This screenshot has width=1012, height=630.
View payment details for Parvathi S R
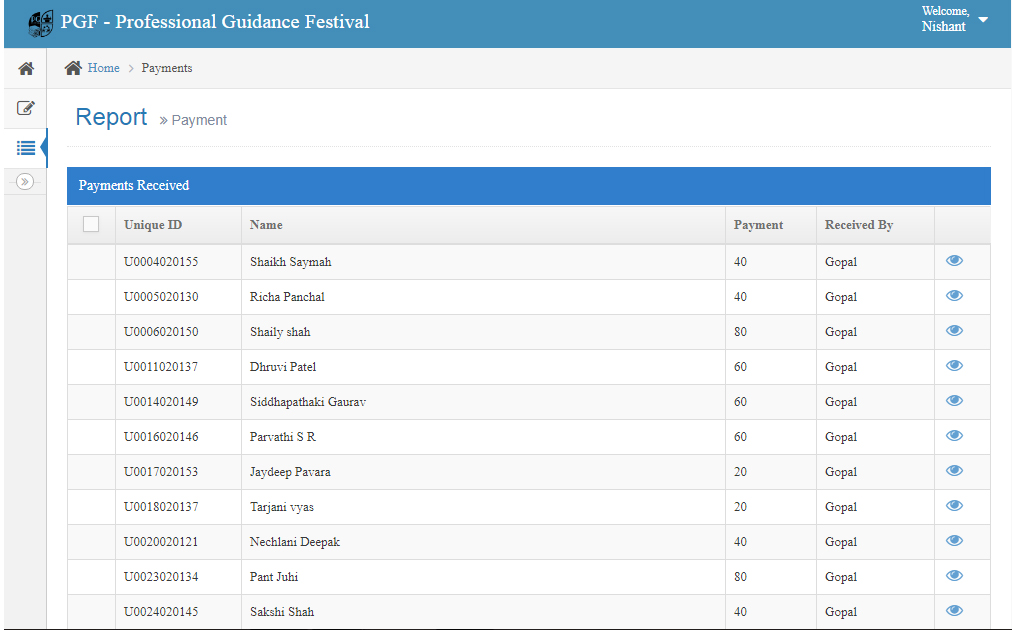(x=955, y=436)
